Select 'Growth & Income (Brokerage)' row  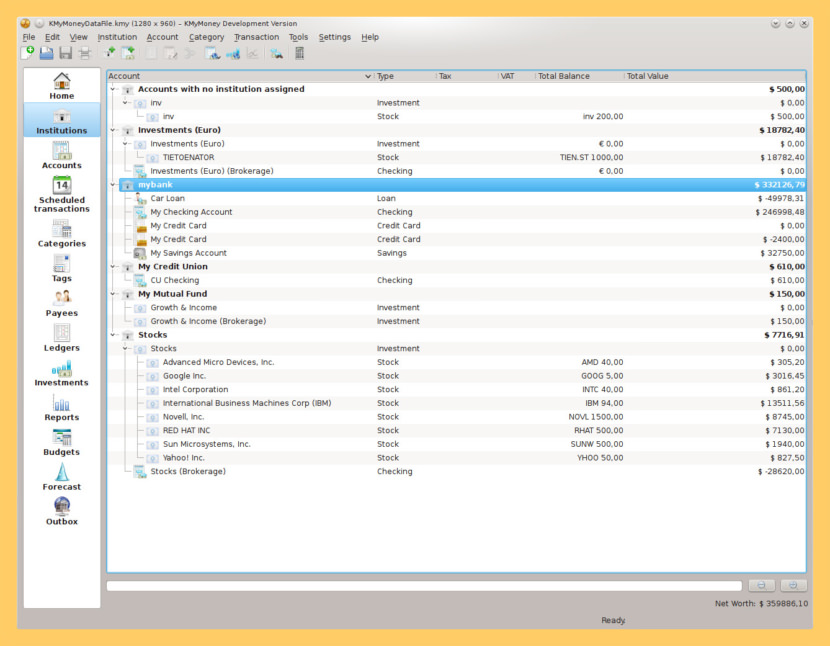pos(457,321)
